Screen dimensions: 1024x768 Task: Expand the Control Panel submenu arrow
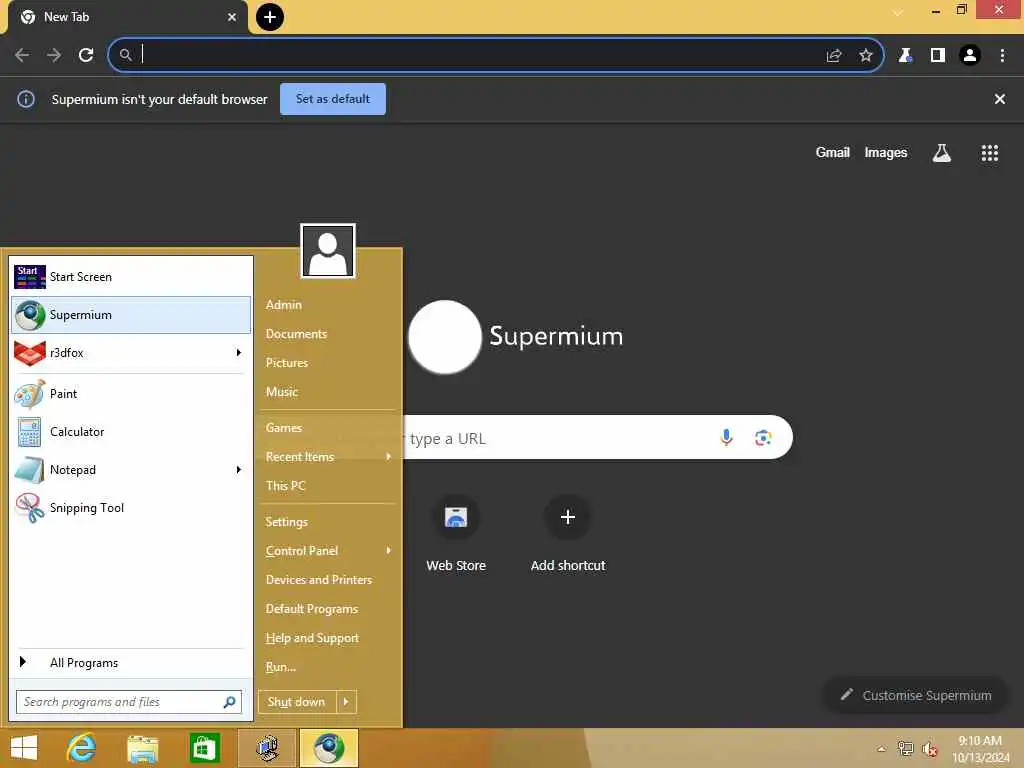tap(389, 551)
